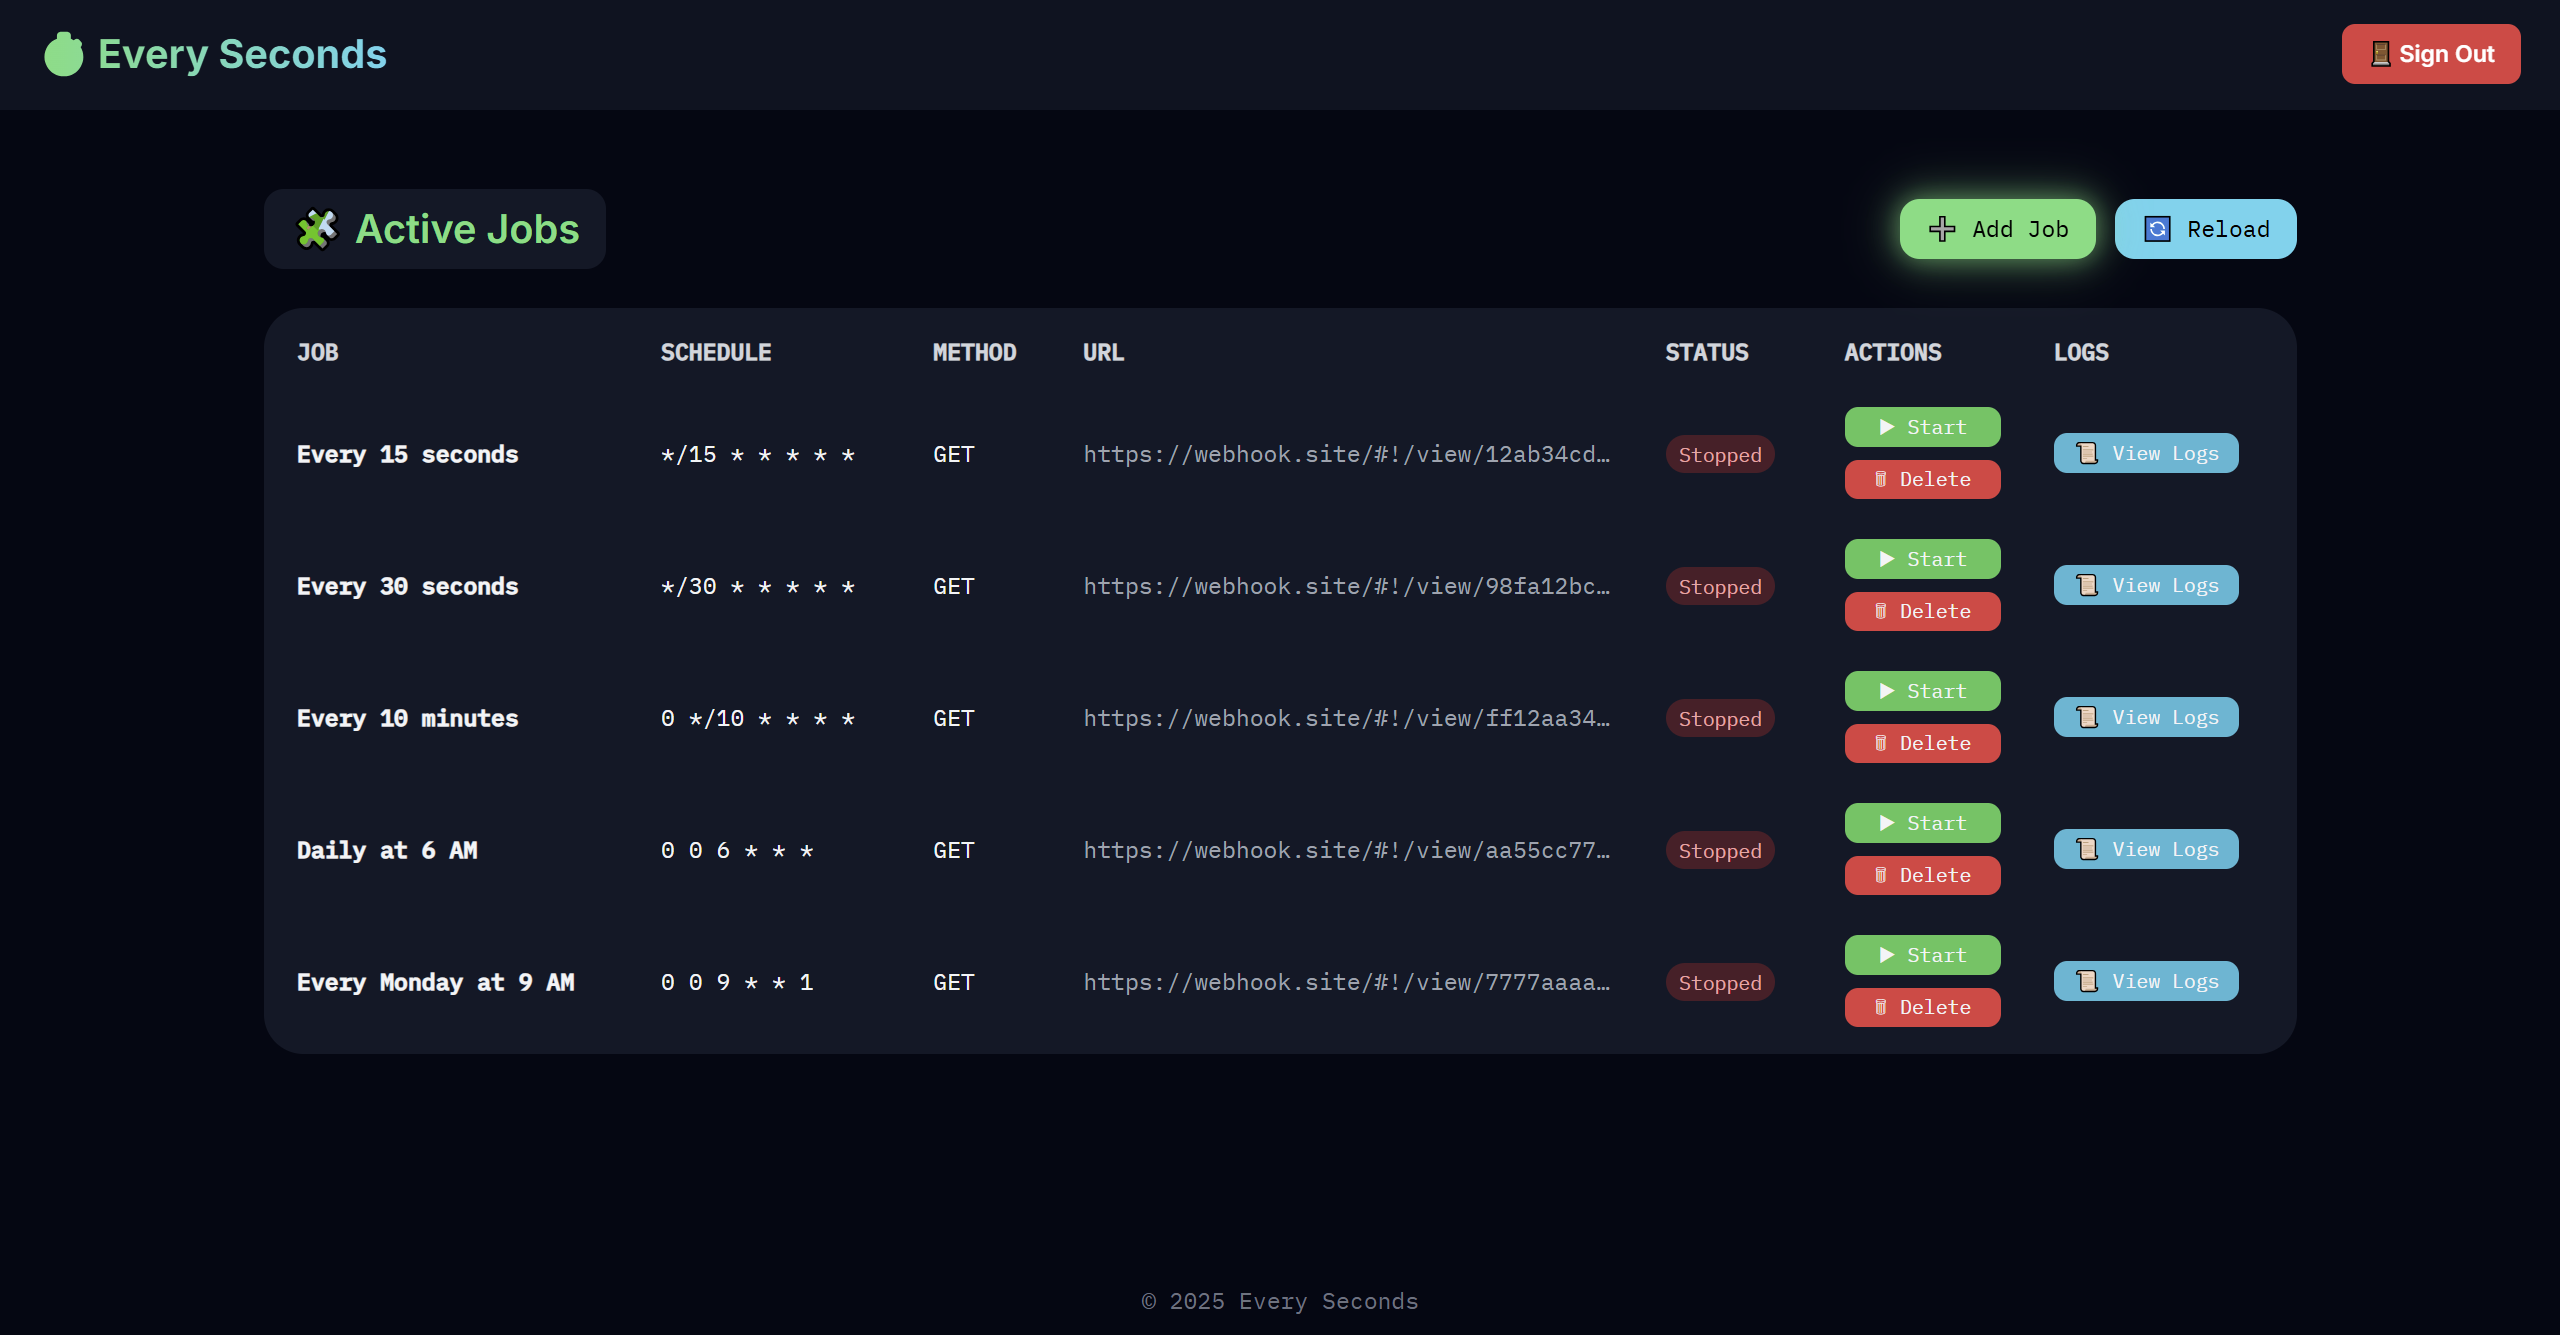The width and height of the screenshot is (2560, 1335).
Task: Start the Every 30 seconds job
Action: (x=1922, y=558)
